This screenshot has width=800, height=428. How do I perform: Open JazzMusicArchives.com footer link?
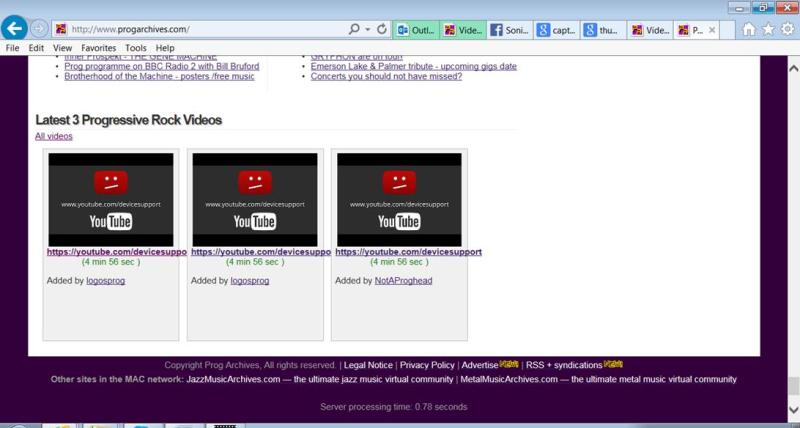coord(233,380)
